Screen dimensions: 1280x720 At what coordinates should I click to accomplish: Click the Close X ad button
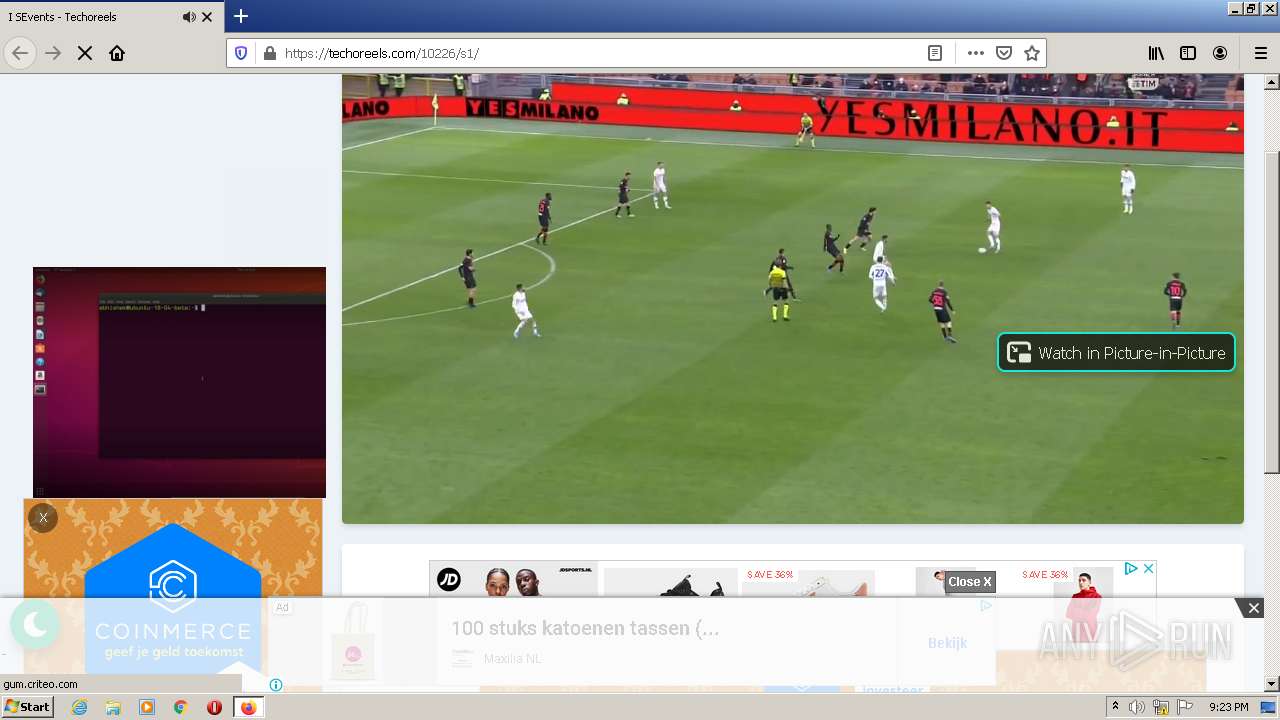[x=970, y=581]
